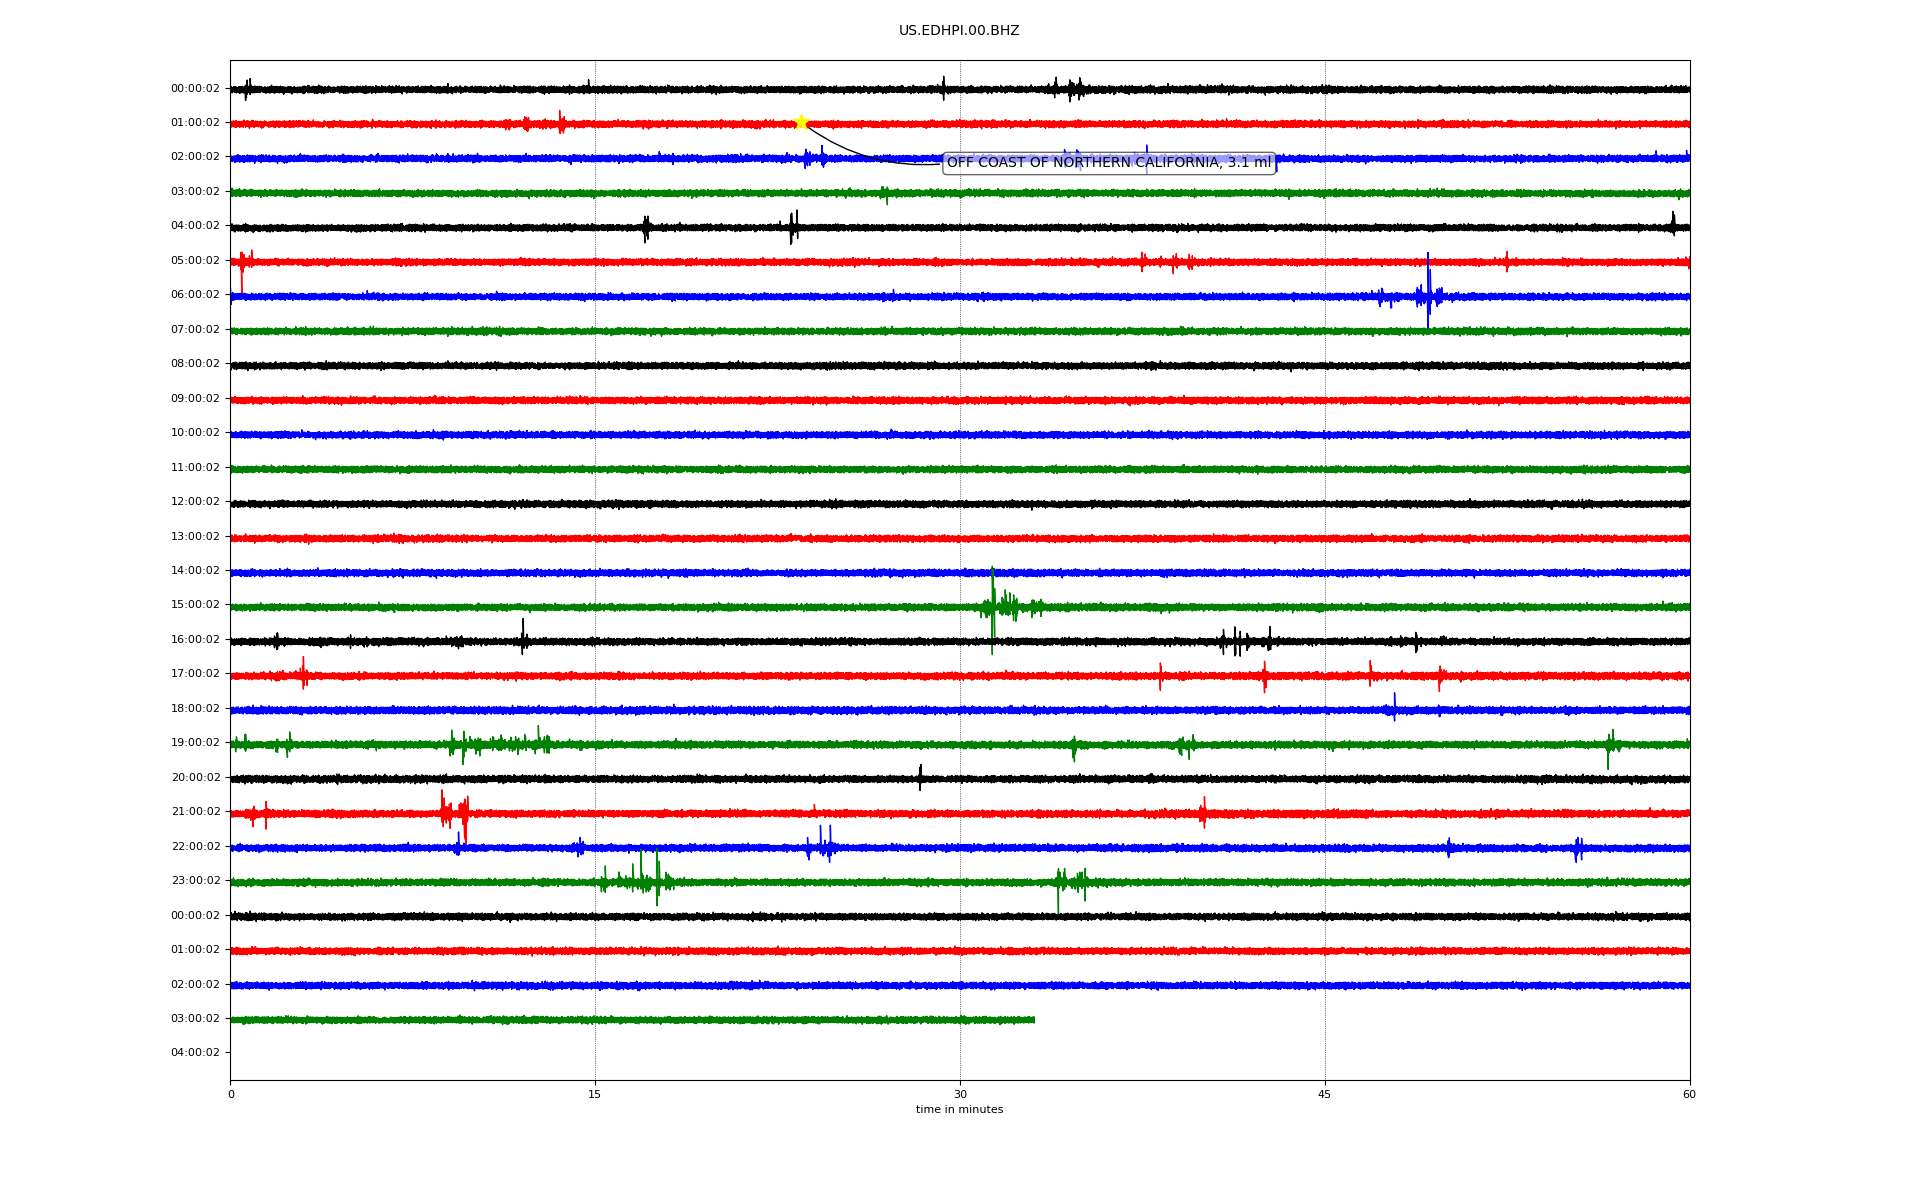Click the x-axis tick label 60
The width and height of the screenshot is (1920, 1200).
[1689, 1094]
